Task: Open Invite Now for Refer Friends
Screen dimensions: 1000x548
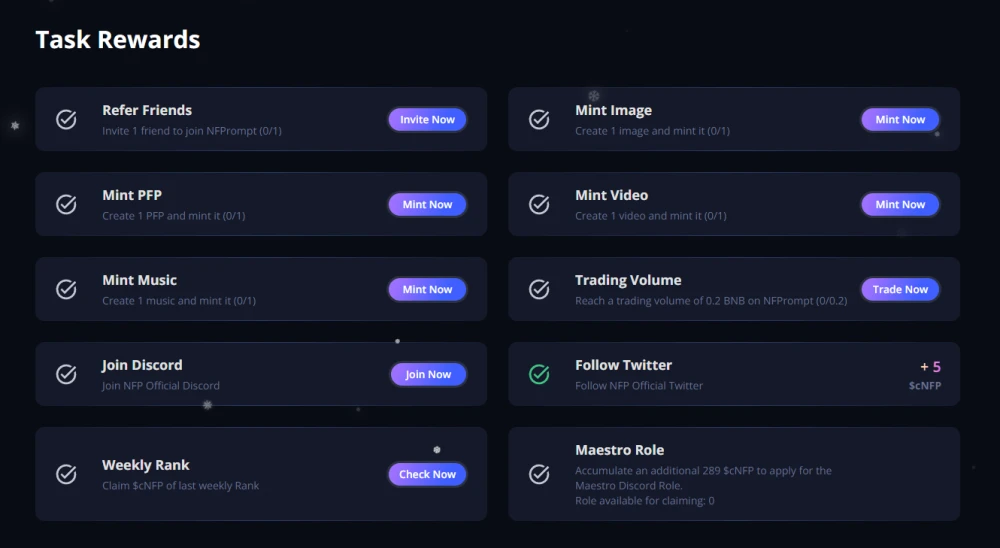Action: click(x=427, y=119)
